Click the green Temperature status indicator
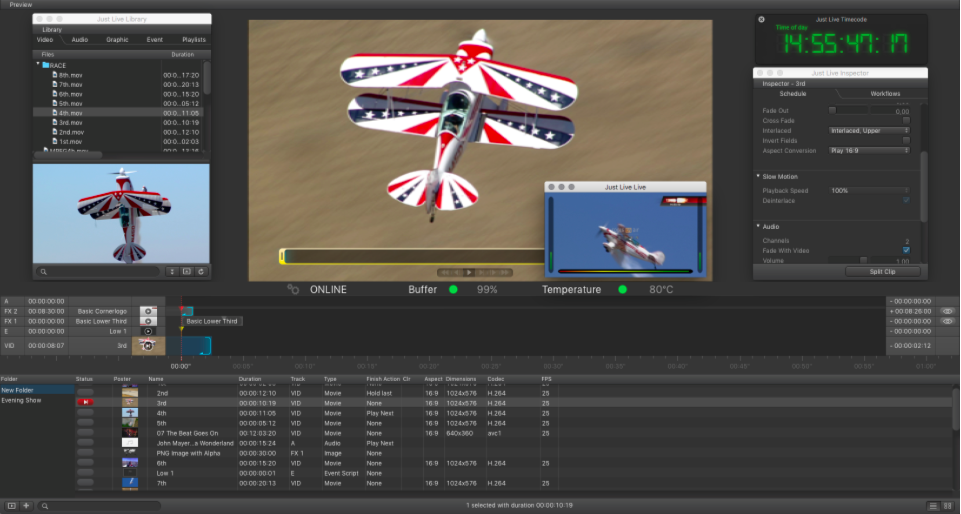The width and height of the screenshot is (961, 514). click(x=623, y=290)
